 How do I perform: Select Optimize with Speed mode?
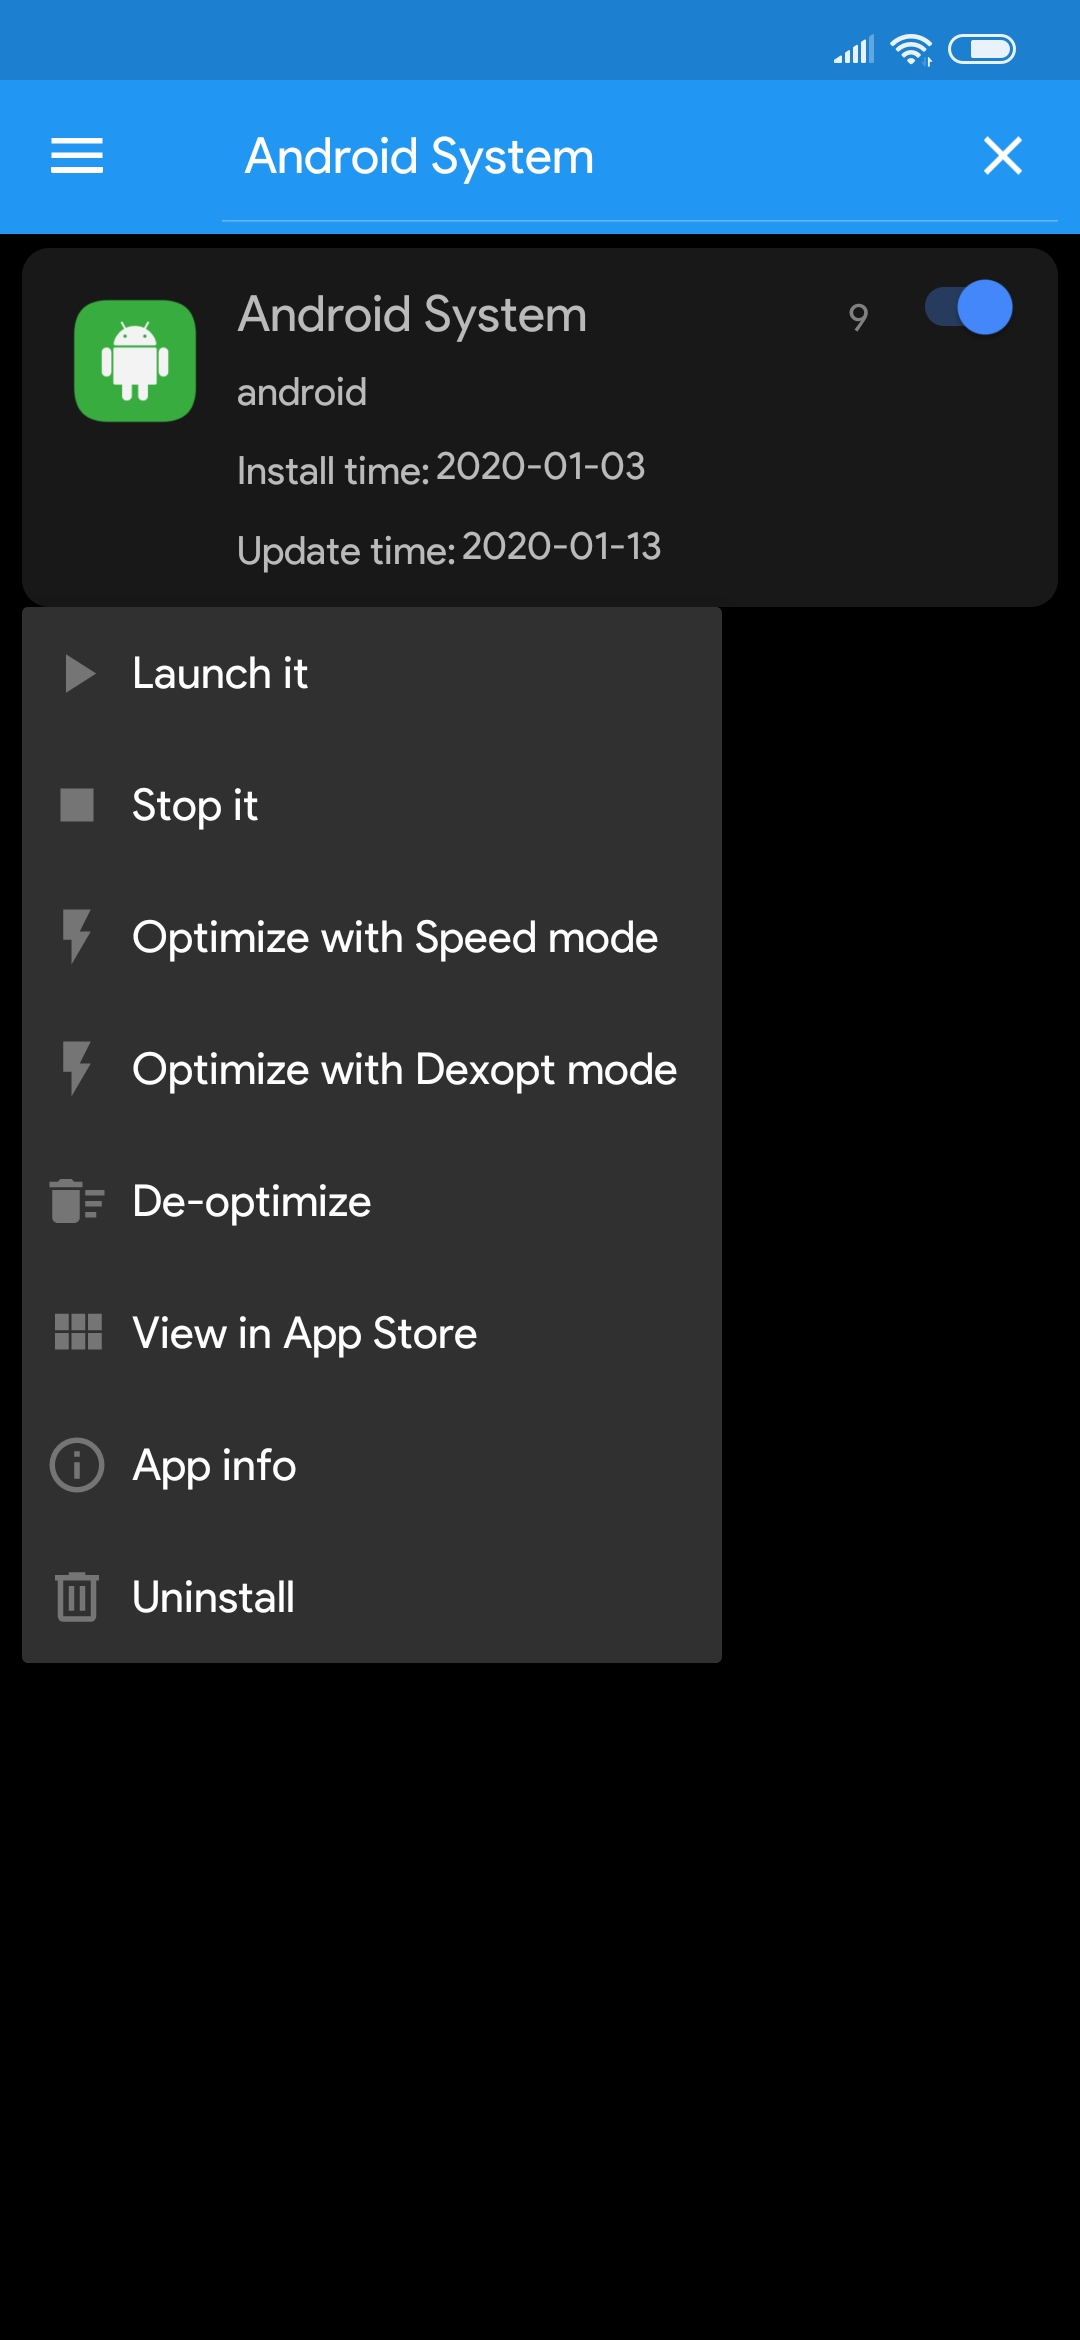(x=372, y=937)
